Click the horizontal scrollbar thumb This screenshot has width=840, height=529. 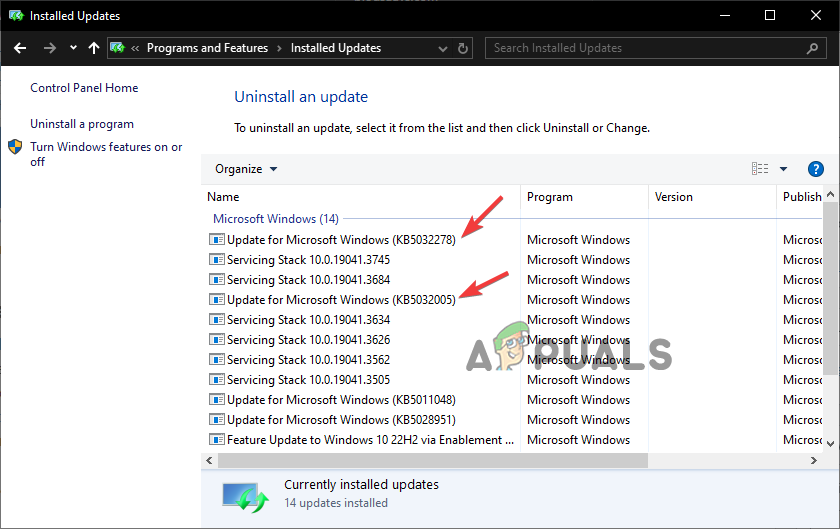coord(433,460)
